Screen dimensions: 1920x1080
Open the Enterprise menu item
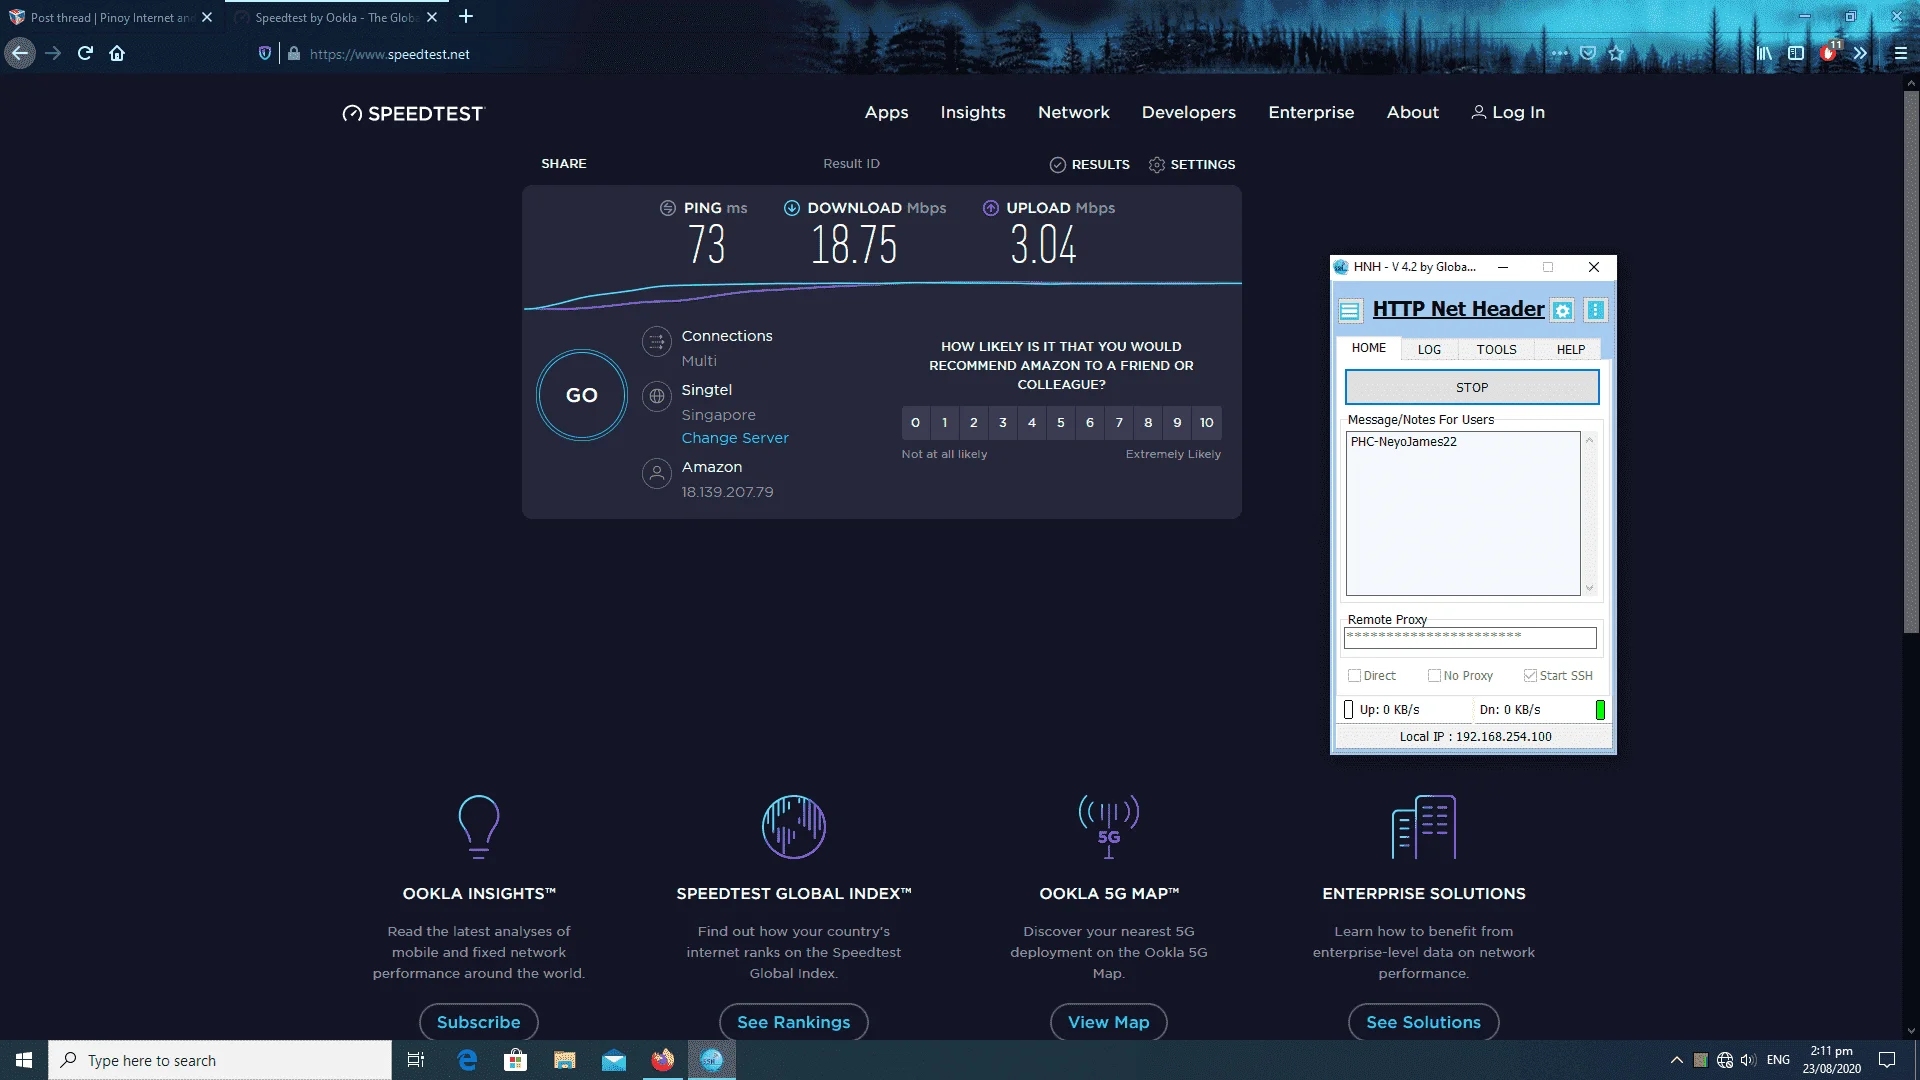pyautogui.click(x=1311, y=112)
